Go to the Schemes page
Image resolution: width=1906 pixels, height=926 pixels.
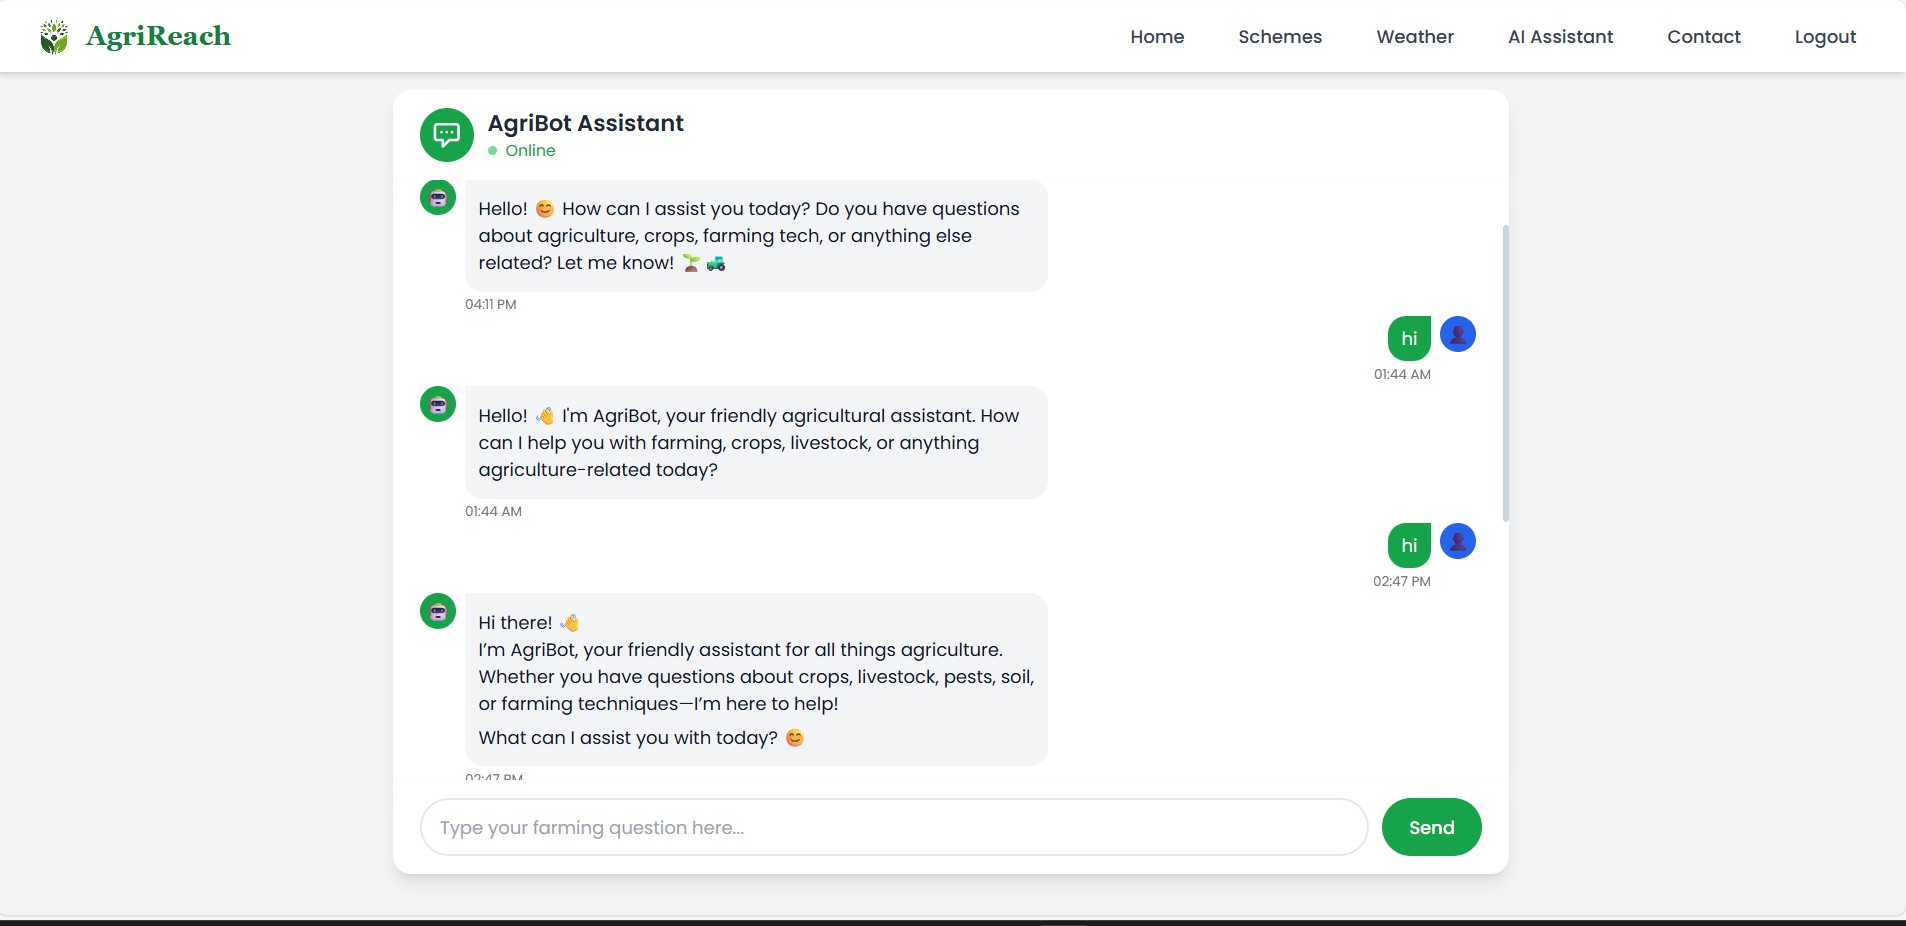click(1279, 37)
